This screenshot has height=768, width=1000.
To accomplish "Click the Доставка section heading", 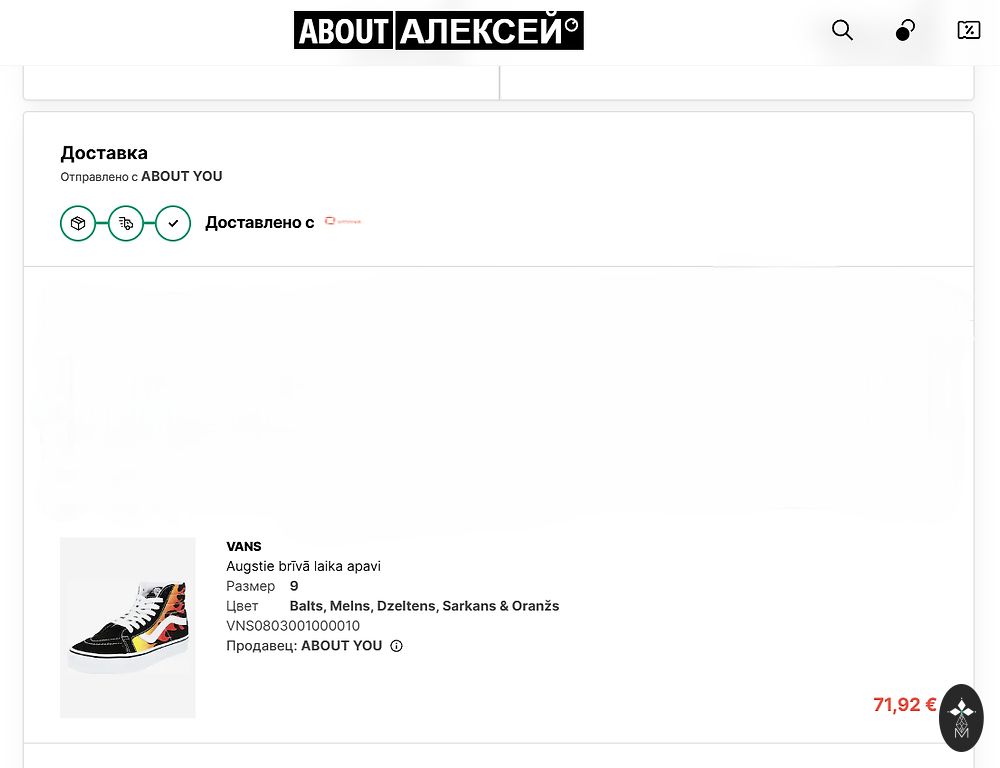I will [x=104, y=153].
